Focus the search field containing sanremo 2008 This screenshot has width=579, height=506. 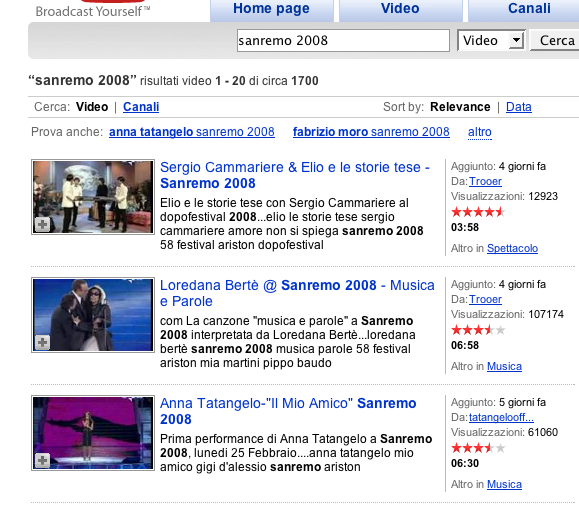[x=343, y=40]
